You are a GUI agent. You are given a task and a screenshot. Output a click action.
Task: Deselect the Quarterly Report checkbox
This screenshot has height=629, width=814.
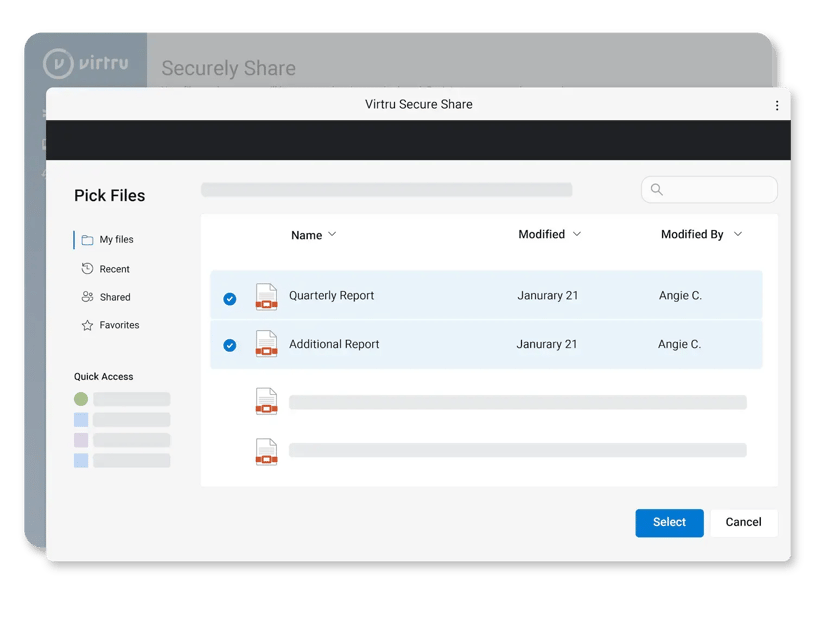pos(230,297)
